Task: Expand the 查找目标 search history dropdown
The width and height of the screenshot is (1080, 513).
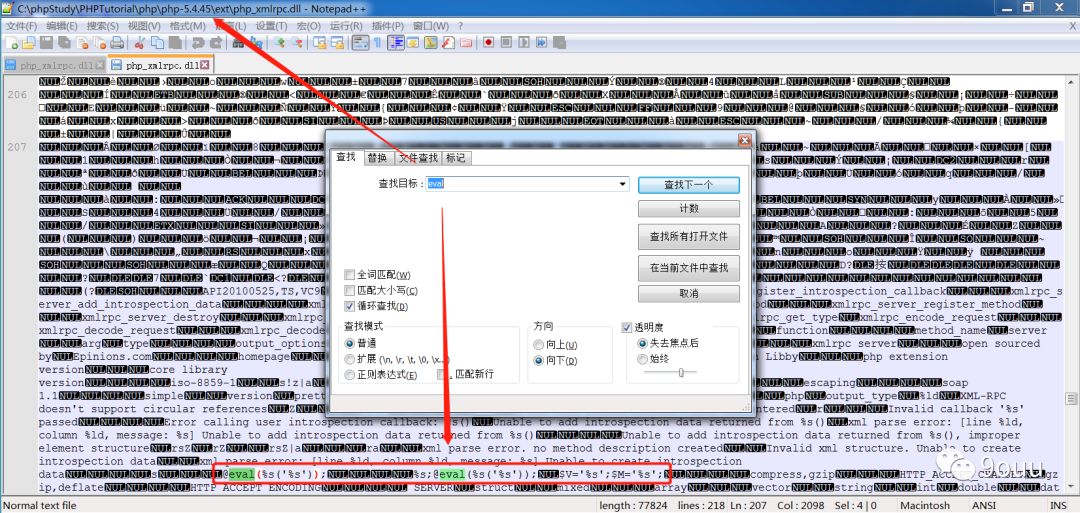Action: click(x=623, y=184)
